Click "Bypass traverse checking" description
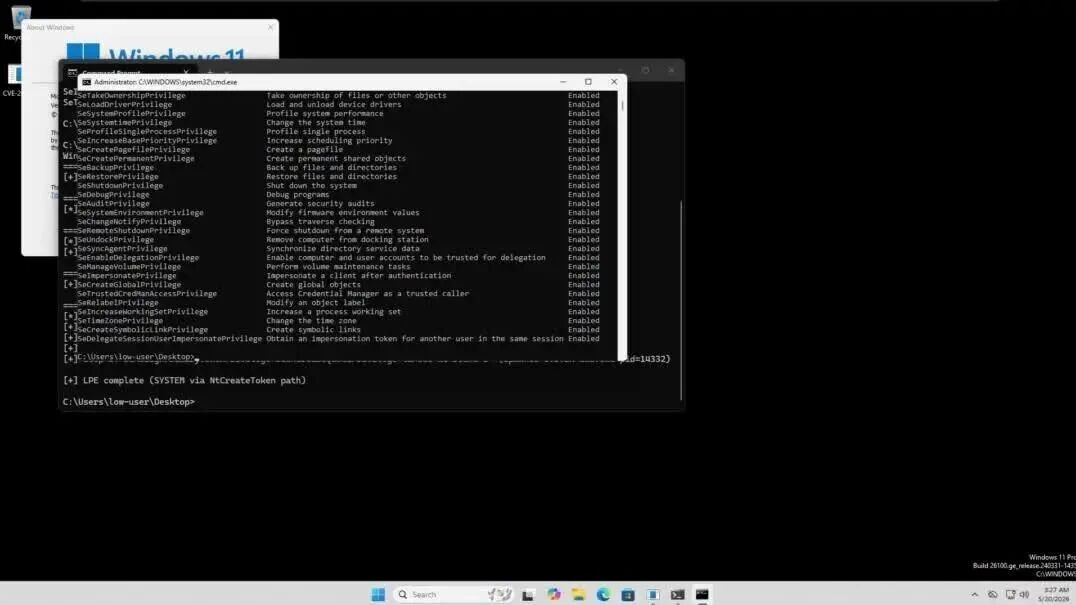Image resolution: width=1076 pixels, height=605 pixels. (320, 222)
